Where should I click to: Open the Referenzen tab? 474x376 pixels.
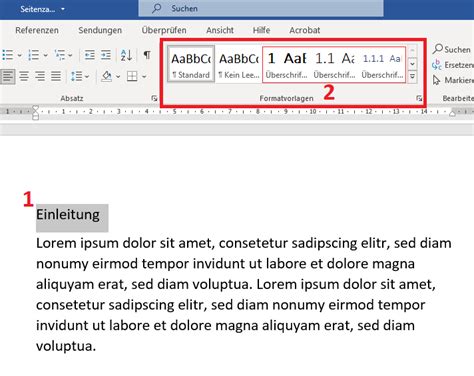tap(37, 30)
